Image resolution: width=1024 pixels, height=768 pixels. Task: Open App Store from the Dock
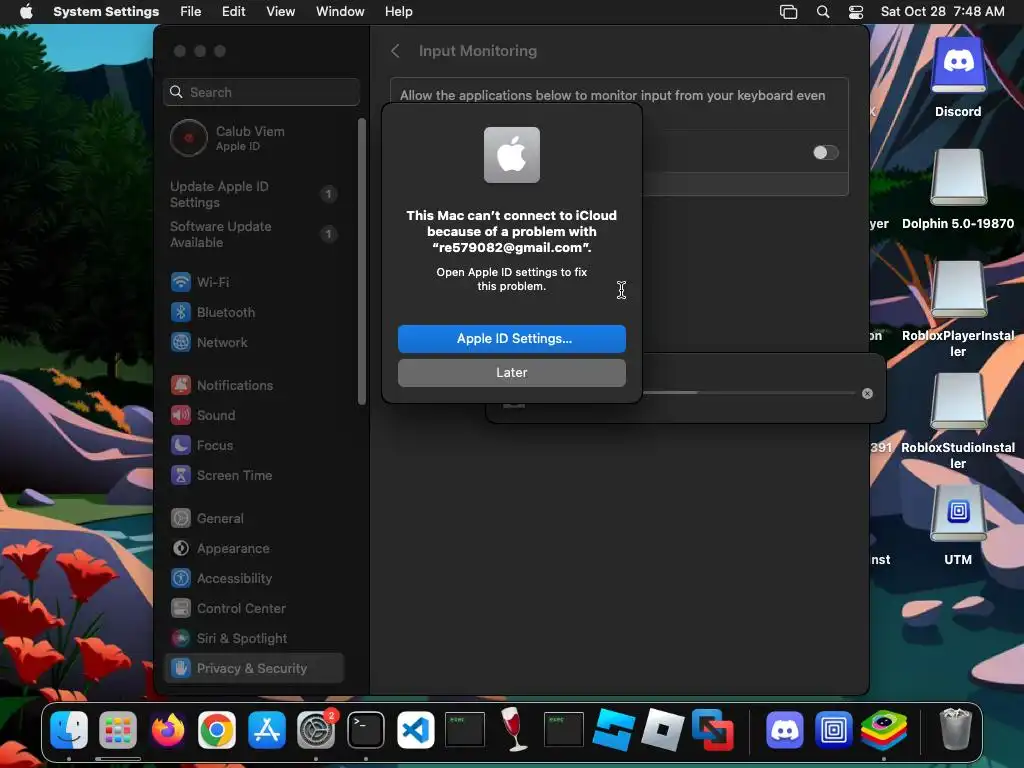266,729
